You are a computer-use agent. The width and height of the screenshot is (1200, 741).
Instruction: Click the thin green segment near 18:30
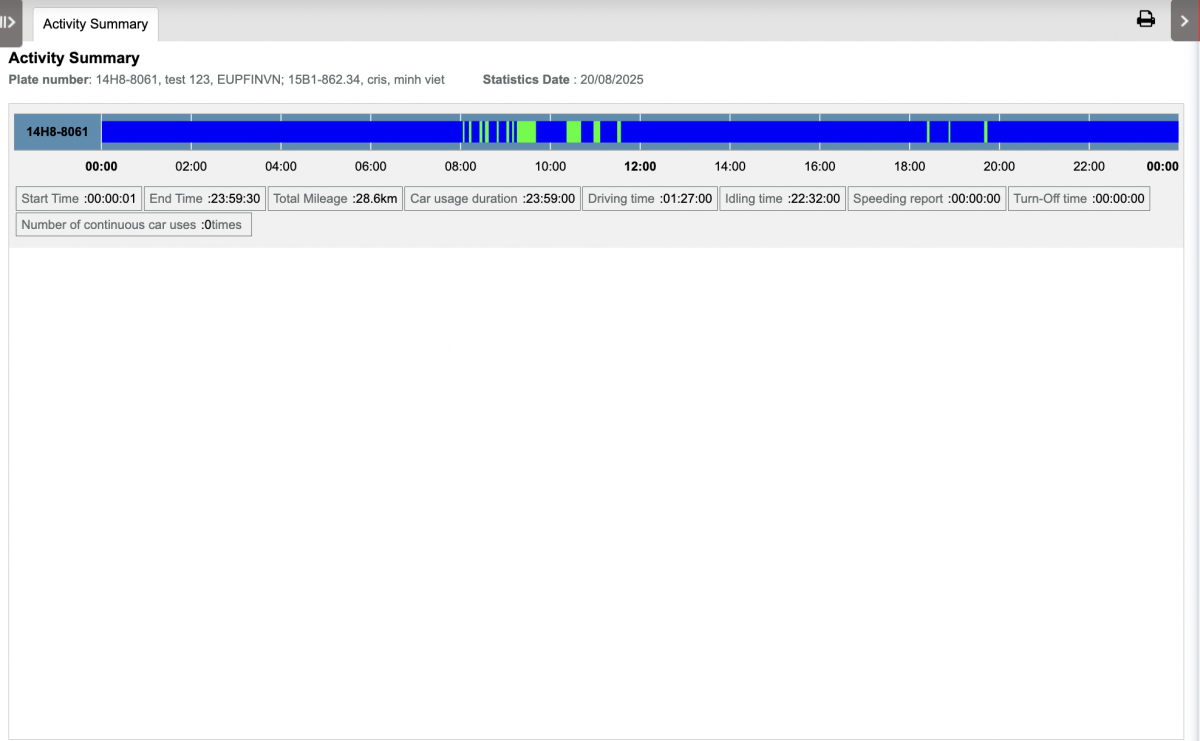coord(928,132)
